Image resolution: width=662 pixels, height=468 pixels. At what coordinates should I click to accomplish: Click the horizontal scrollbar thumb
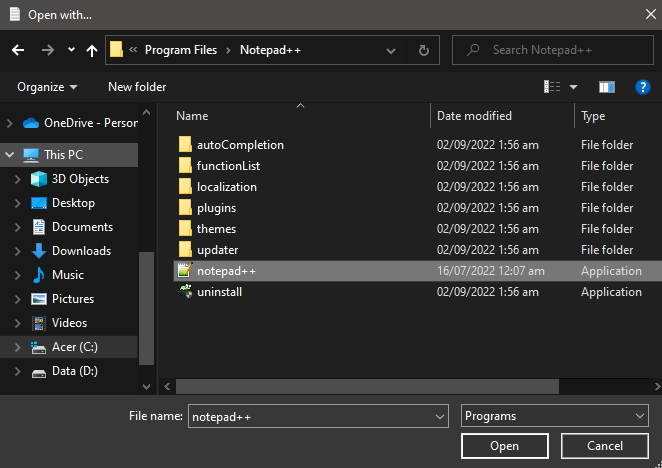pos(367,386)
